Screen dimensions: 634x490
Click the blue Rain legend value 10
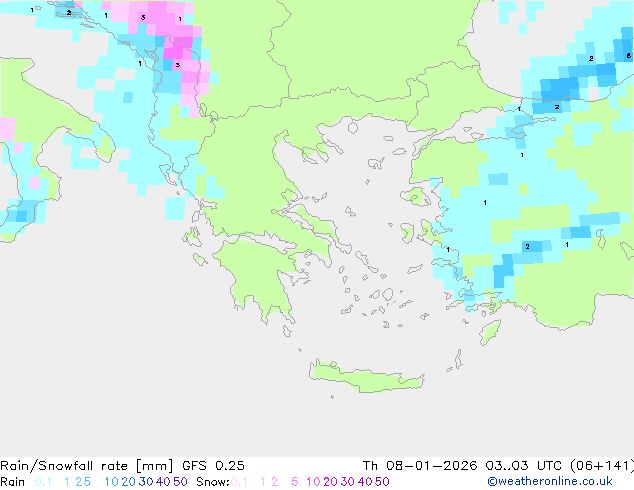111,482
